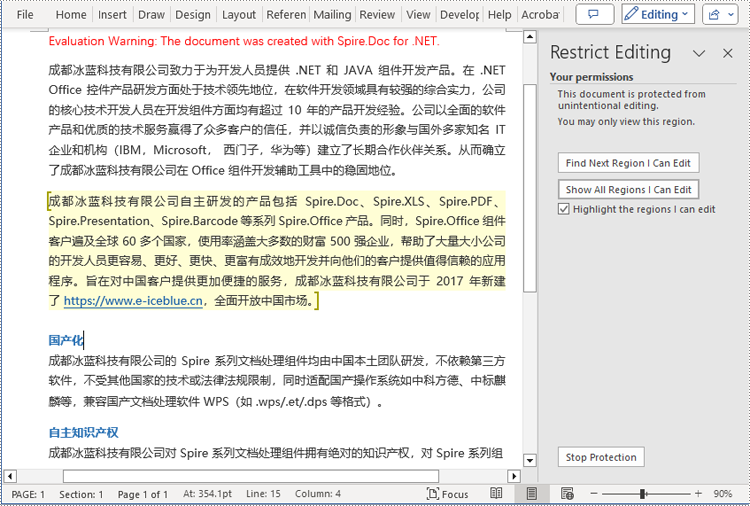The width and height of the screenshot is (750, 506).
Task: Open the File menu
Action: [25, 15]
